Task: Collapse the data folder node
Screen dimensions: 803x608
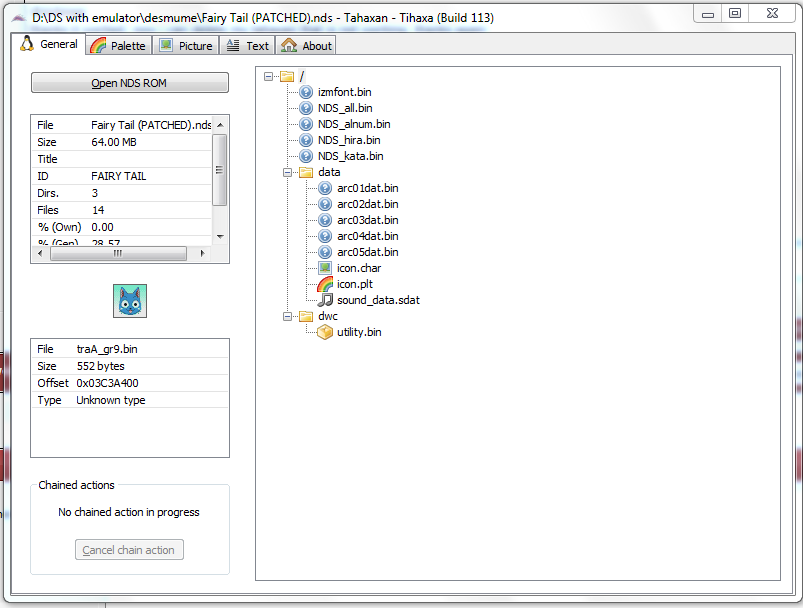Action: pyautogui.click(x=287, y=172)
